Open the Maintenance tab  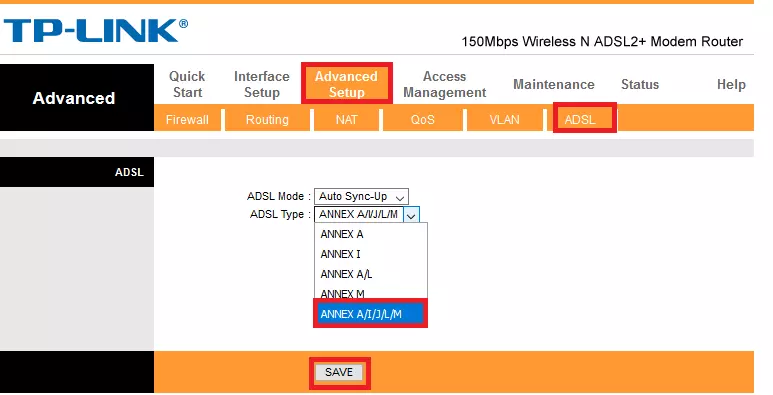(x=554, y=84)
